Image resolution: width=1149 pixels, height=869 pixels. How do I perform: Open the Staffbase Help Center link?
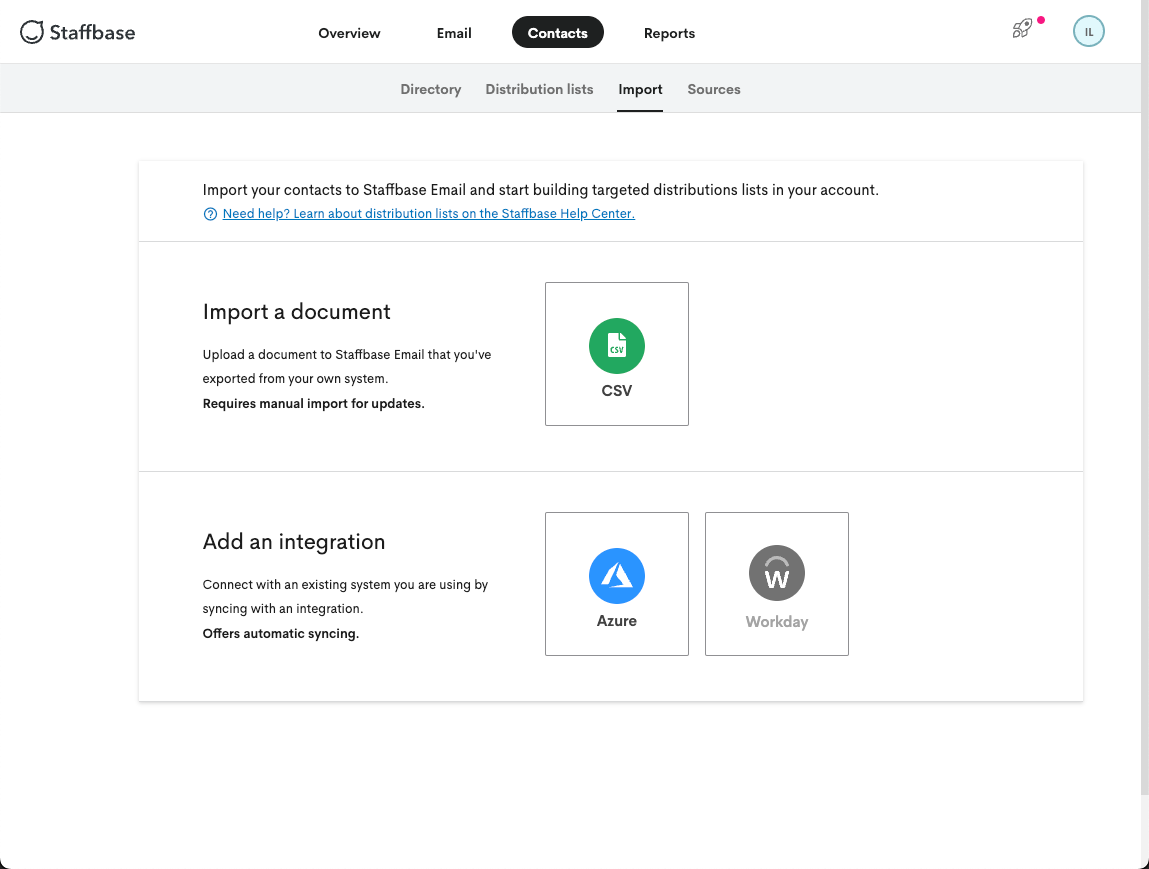(x=429, y=214)
